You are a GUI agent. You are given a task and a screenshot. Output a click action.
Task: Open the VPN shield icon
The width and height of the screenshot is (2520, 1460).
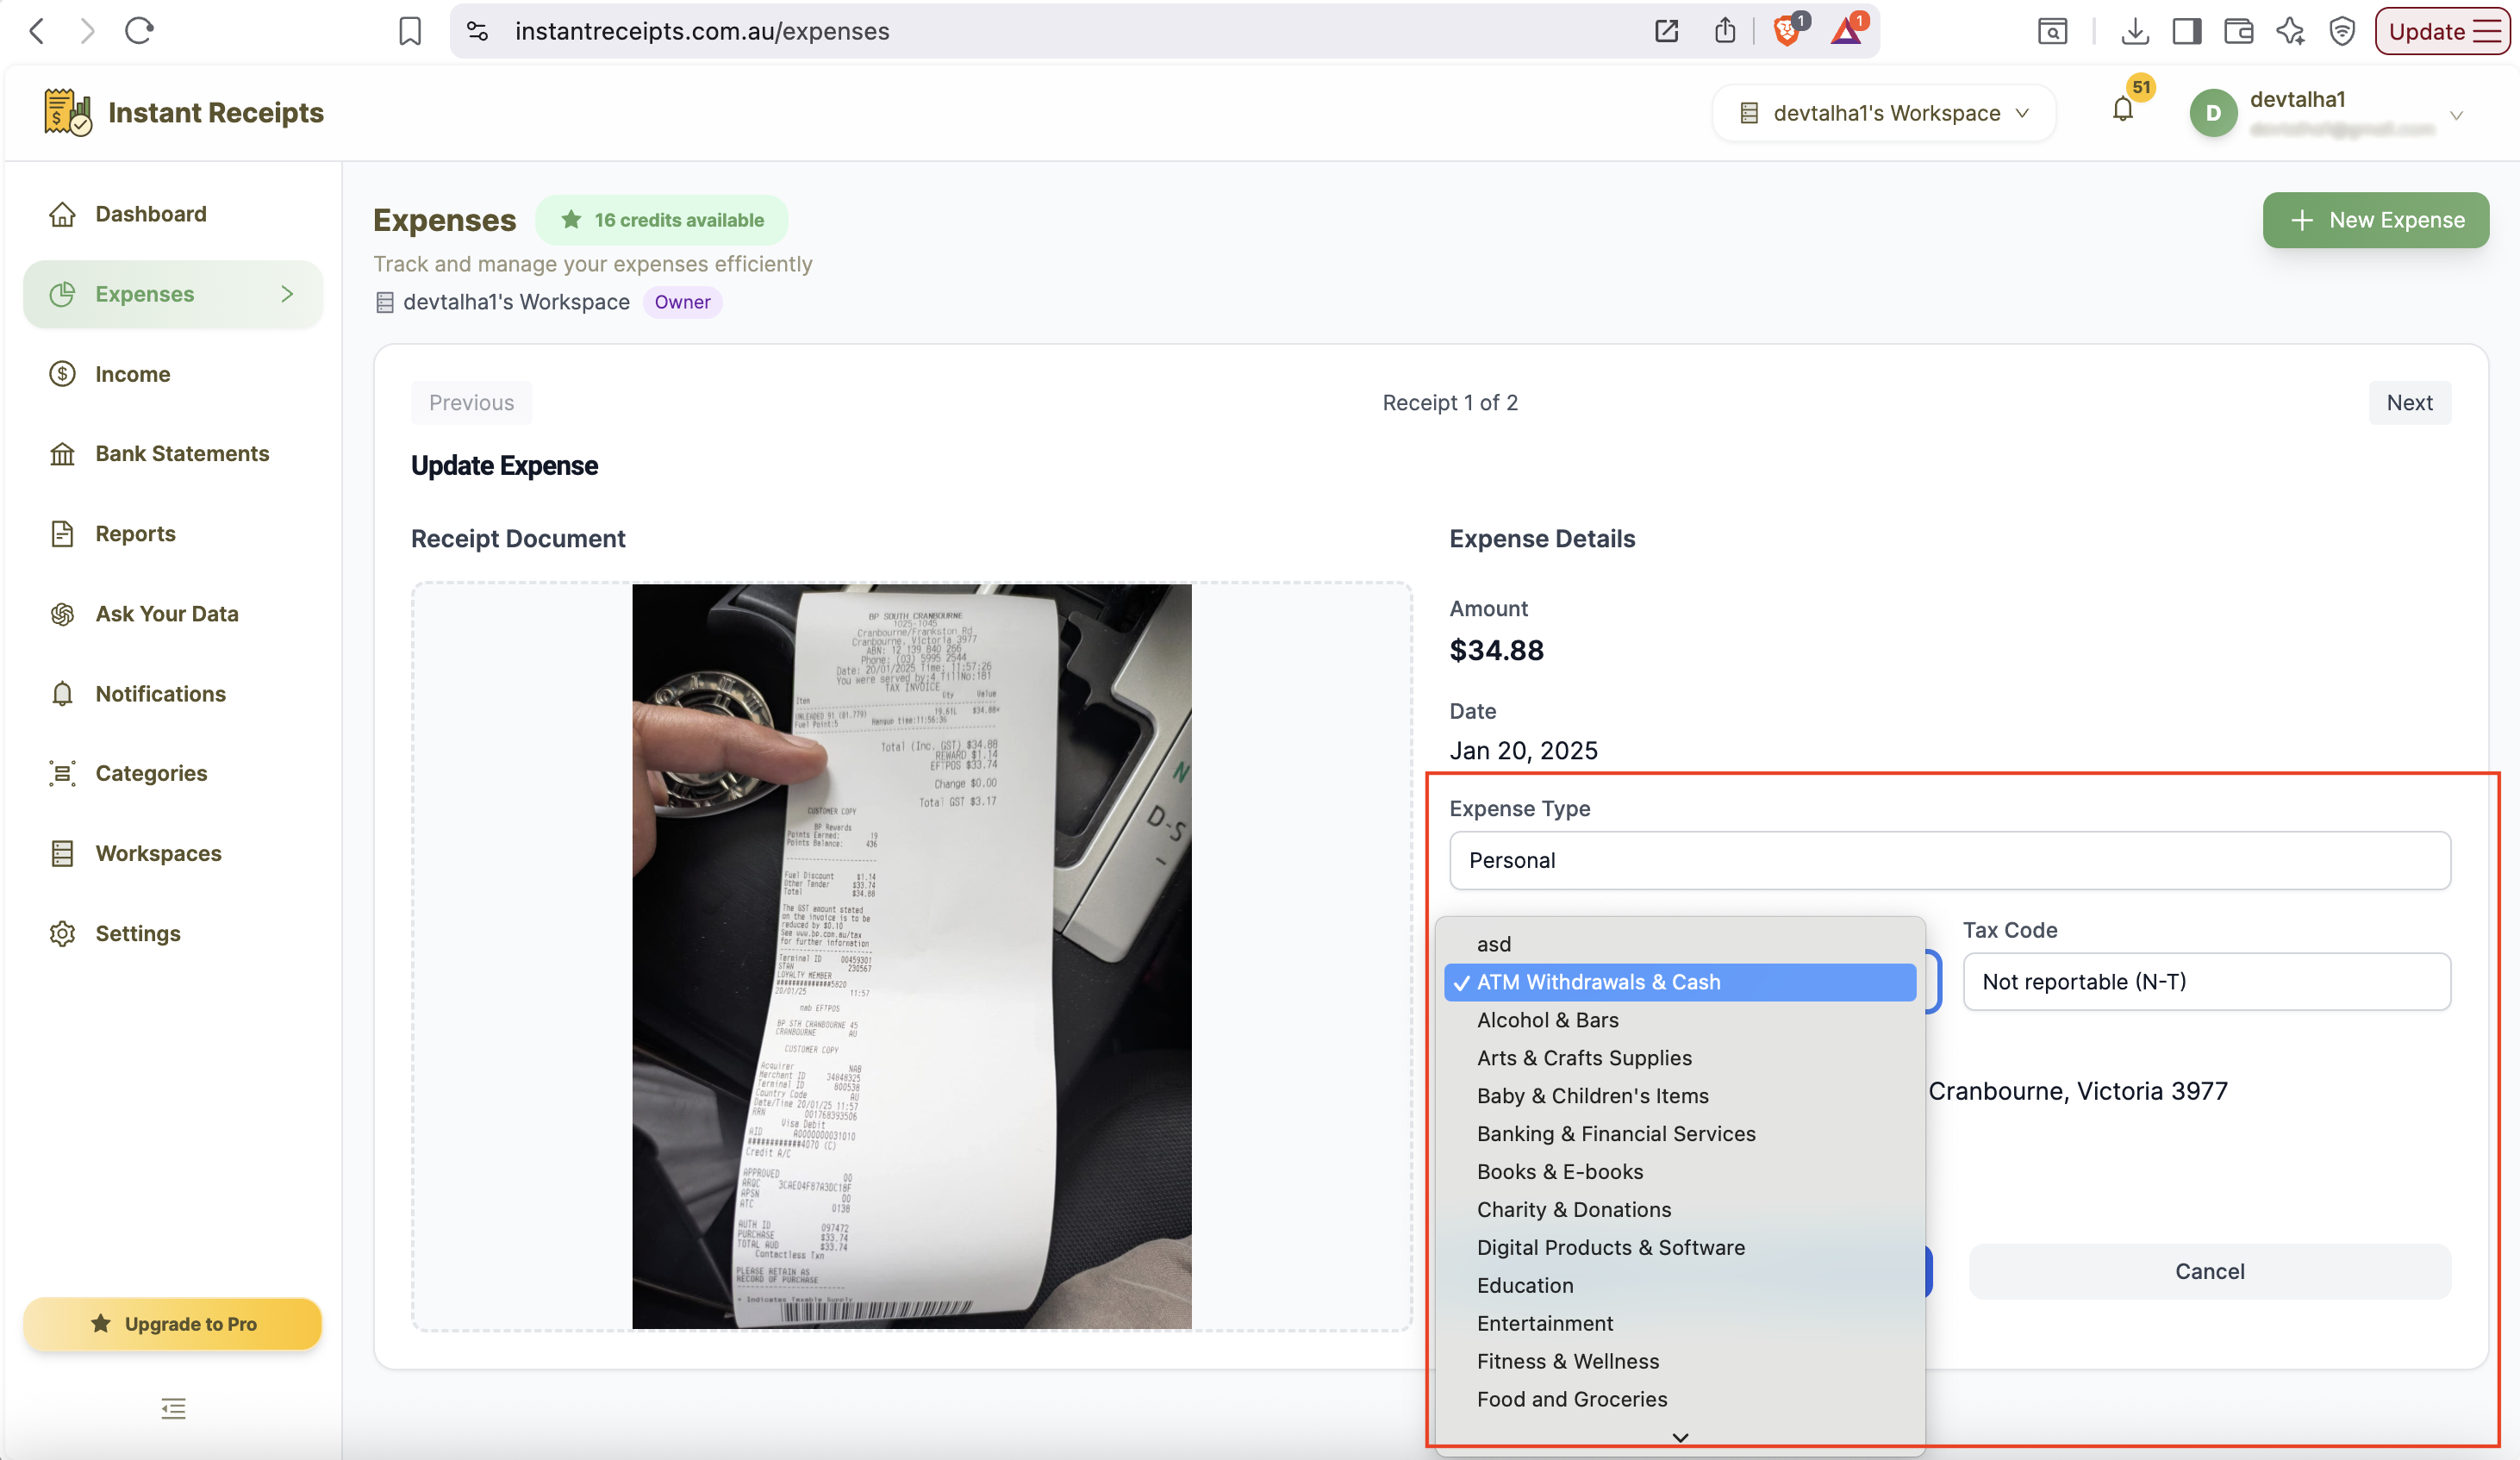click(2342, 31)
